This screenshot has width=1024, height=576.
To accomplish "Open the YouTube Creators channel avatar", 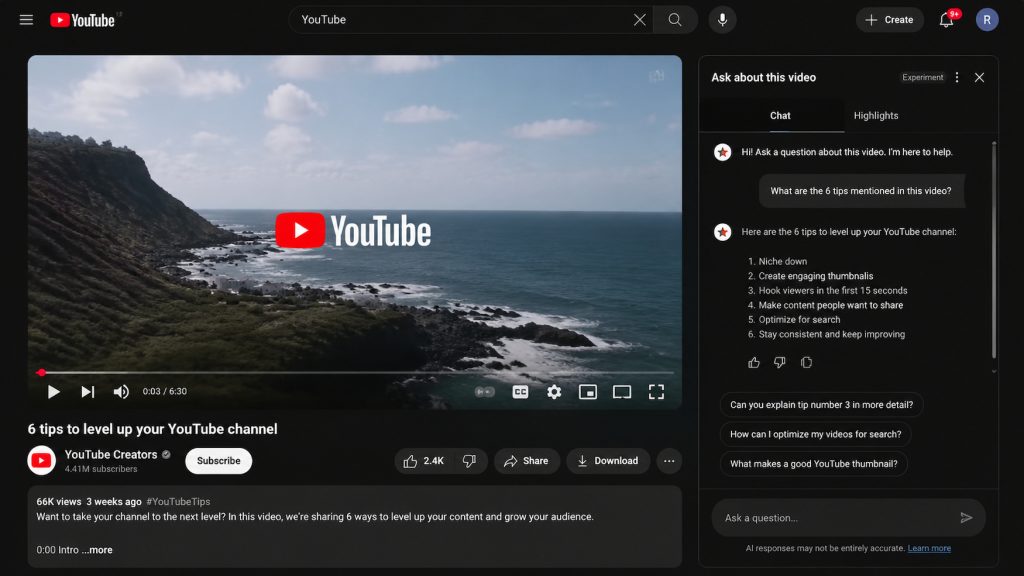I will tap(41, 460).
